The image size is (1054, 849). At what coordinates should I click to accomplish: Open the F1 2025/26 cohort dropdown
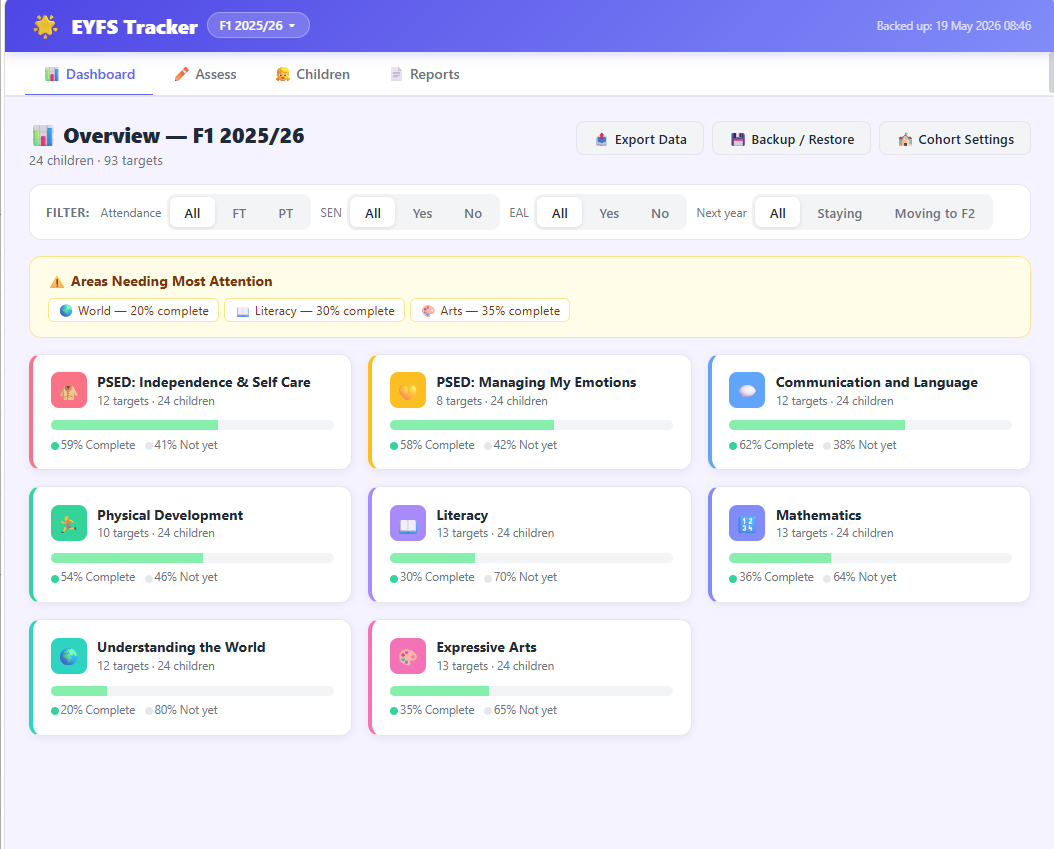pyautogui.click(x=258, y=26)
